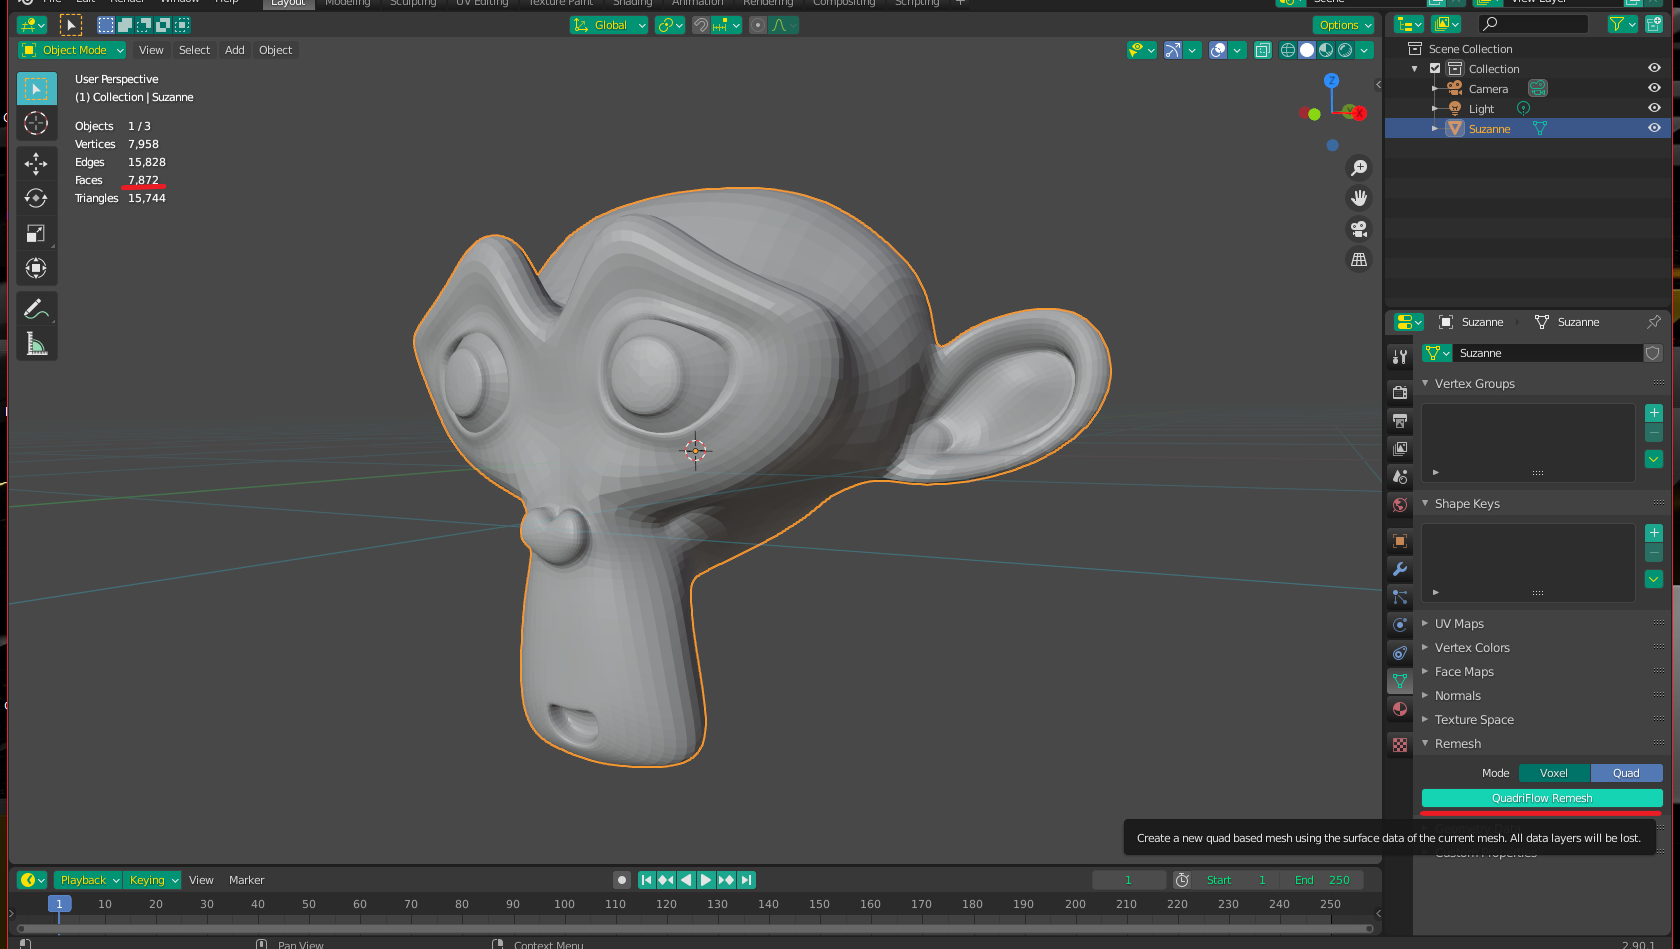The width and height of the screenshot is (1680, 949).
Task: Open the Scene properties tab
Action: tap(1400, 477)
